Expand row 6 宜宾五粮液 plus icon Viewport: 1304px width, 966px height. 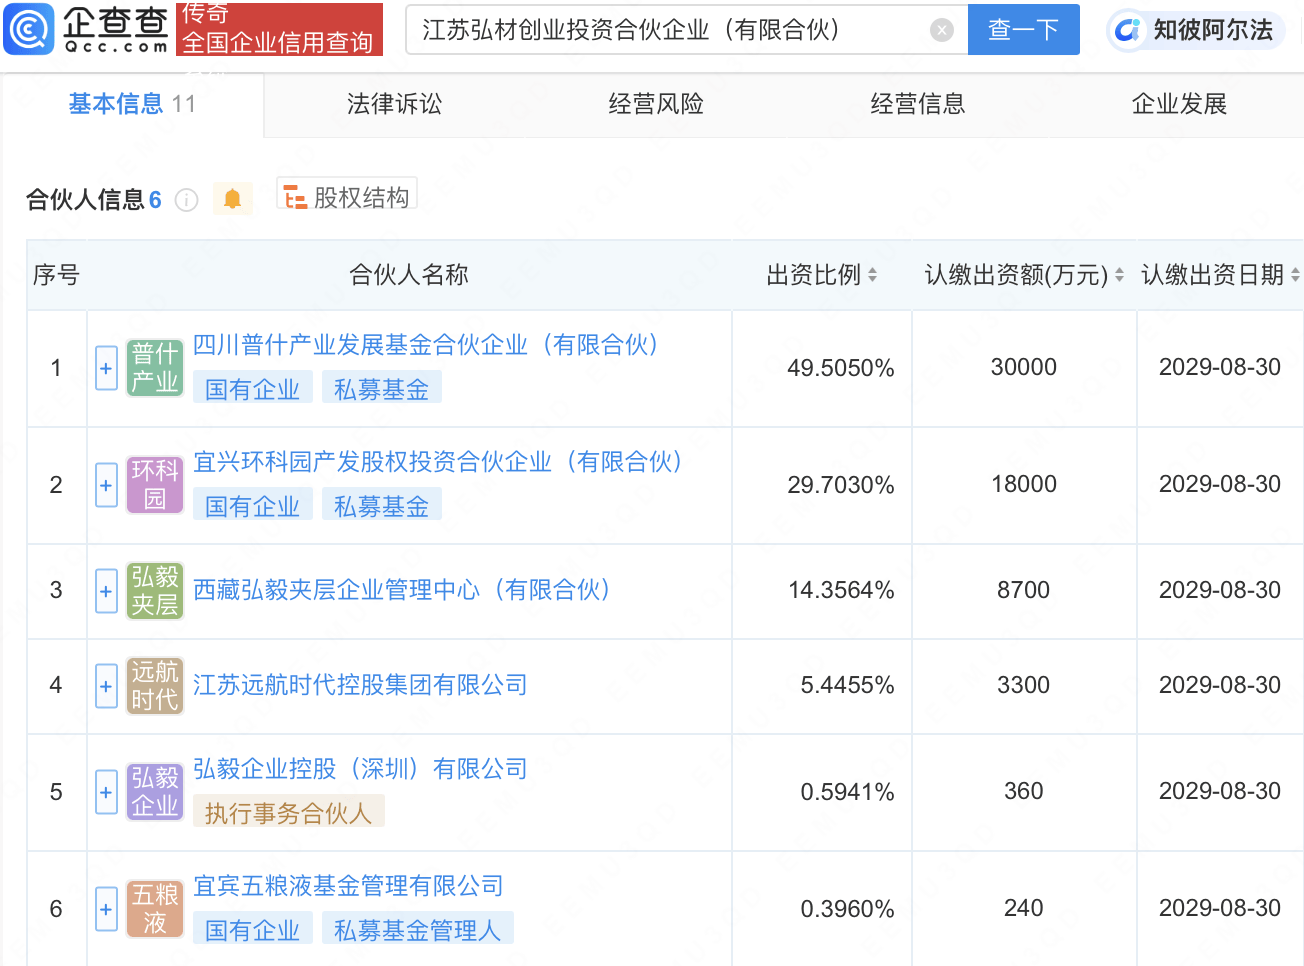pos(106,909)
